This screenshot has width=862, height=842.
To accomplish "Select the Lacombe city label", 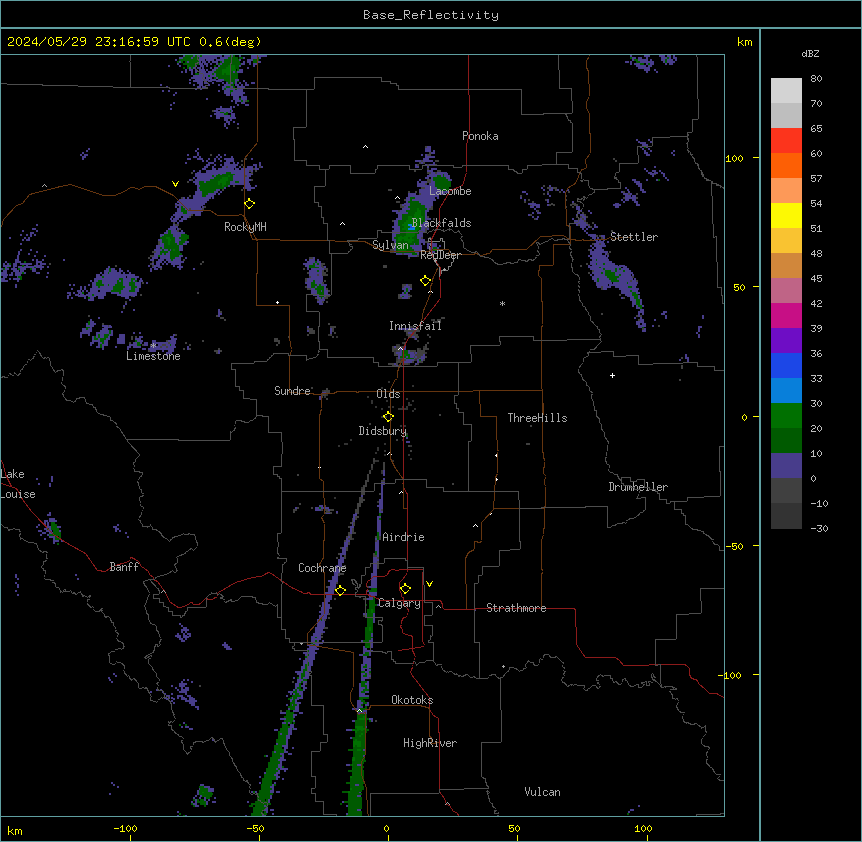I will (x=450, y=191).
